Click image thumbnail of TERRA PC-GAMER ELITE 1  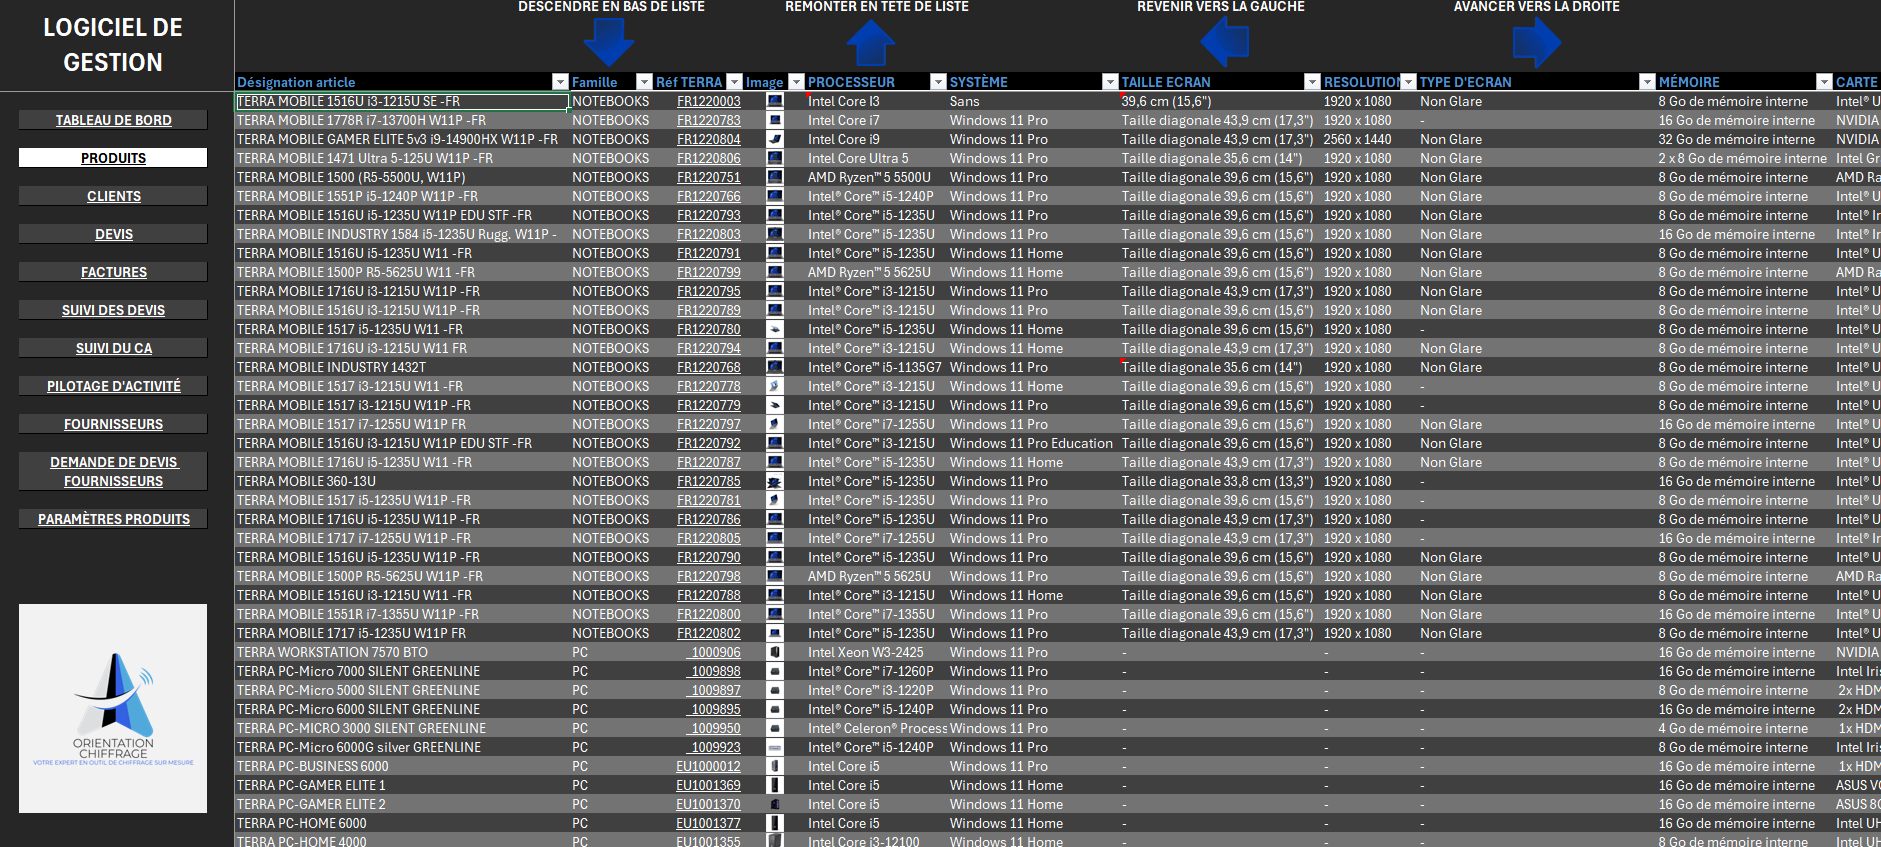click(775, 785)
